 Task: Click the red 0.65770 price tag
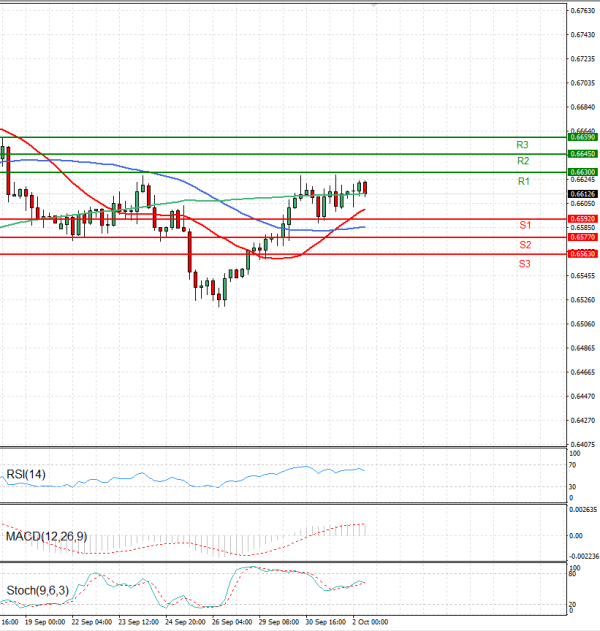point(583,237)
